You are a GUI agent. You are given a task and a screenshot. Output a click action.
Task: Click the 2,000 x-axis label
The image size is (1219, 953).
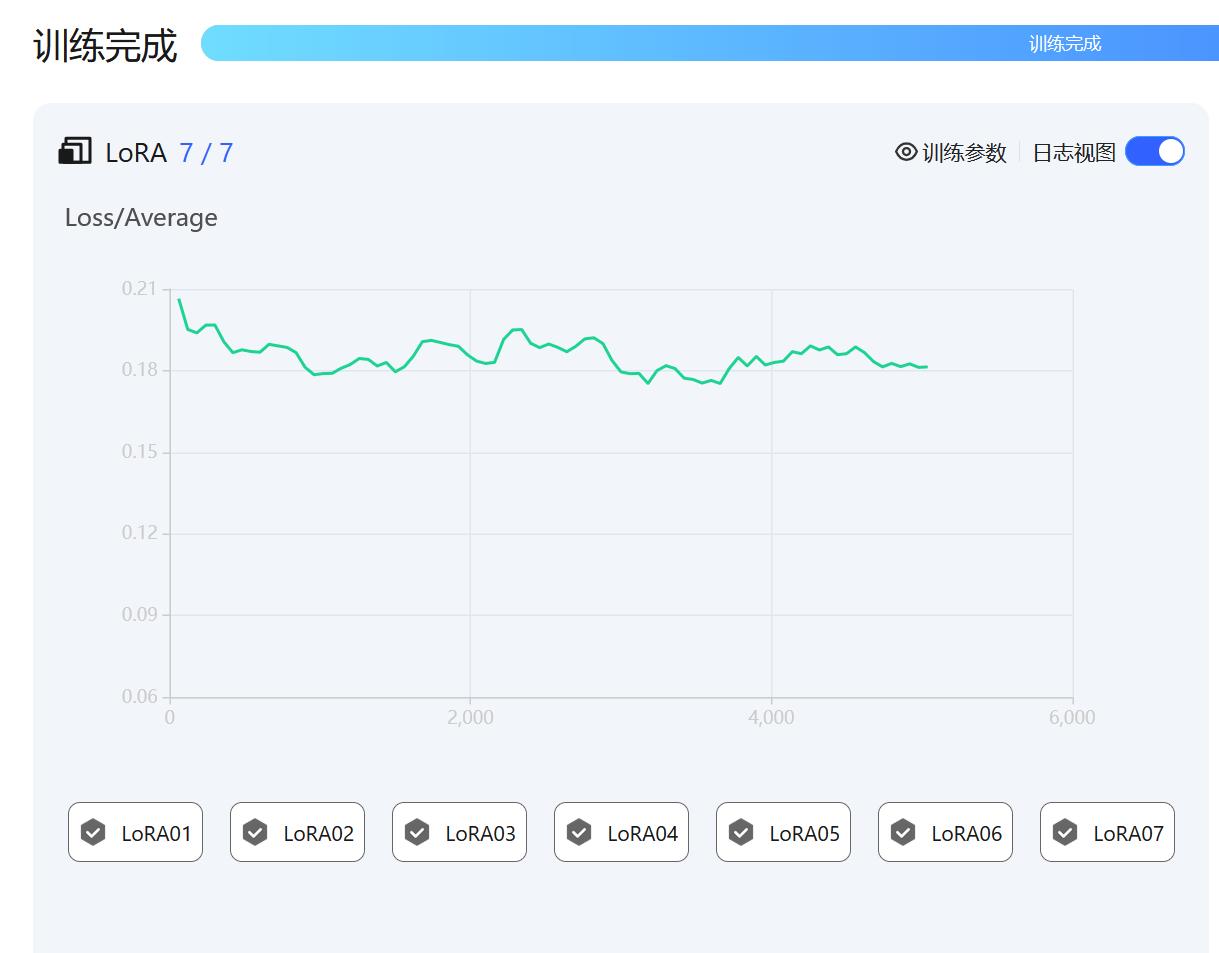pyautogui.click(x=470, y=718)
